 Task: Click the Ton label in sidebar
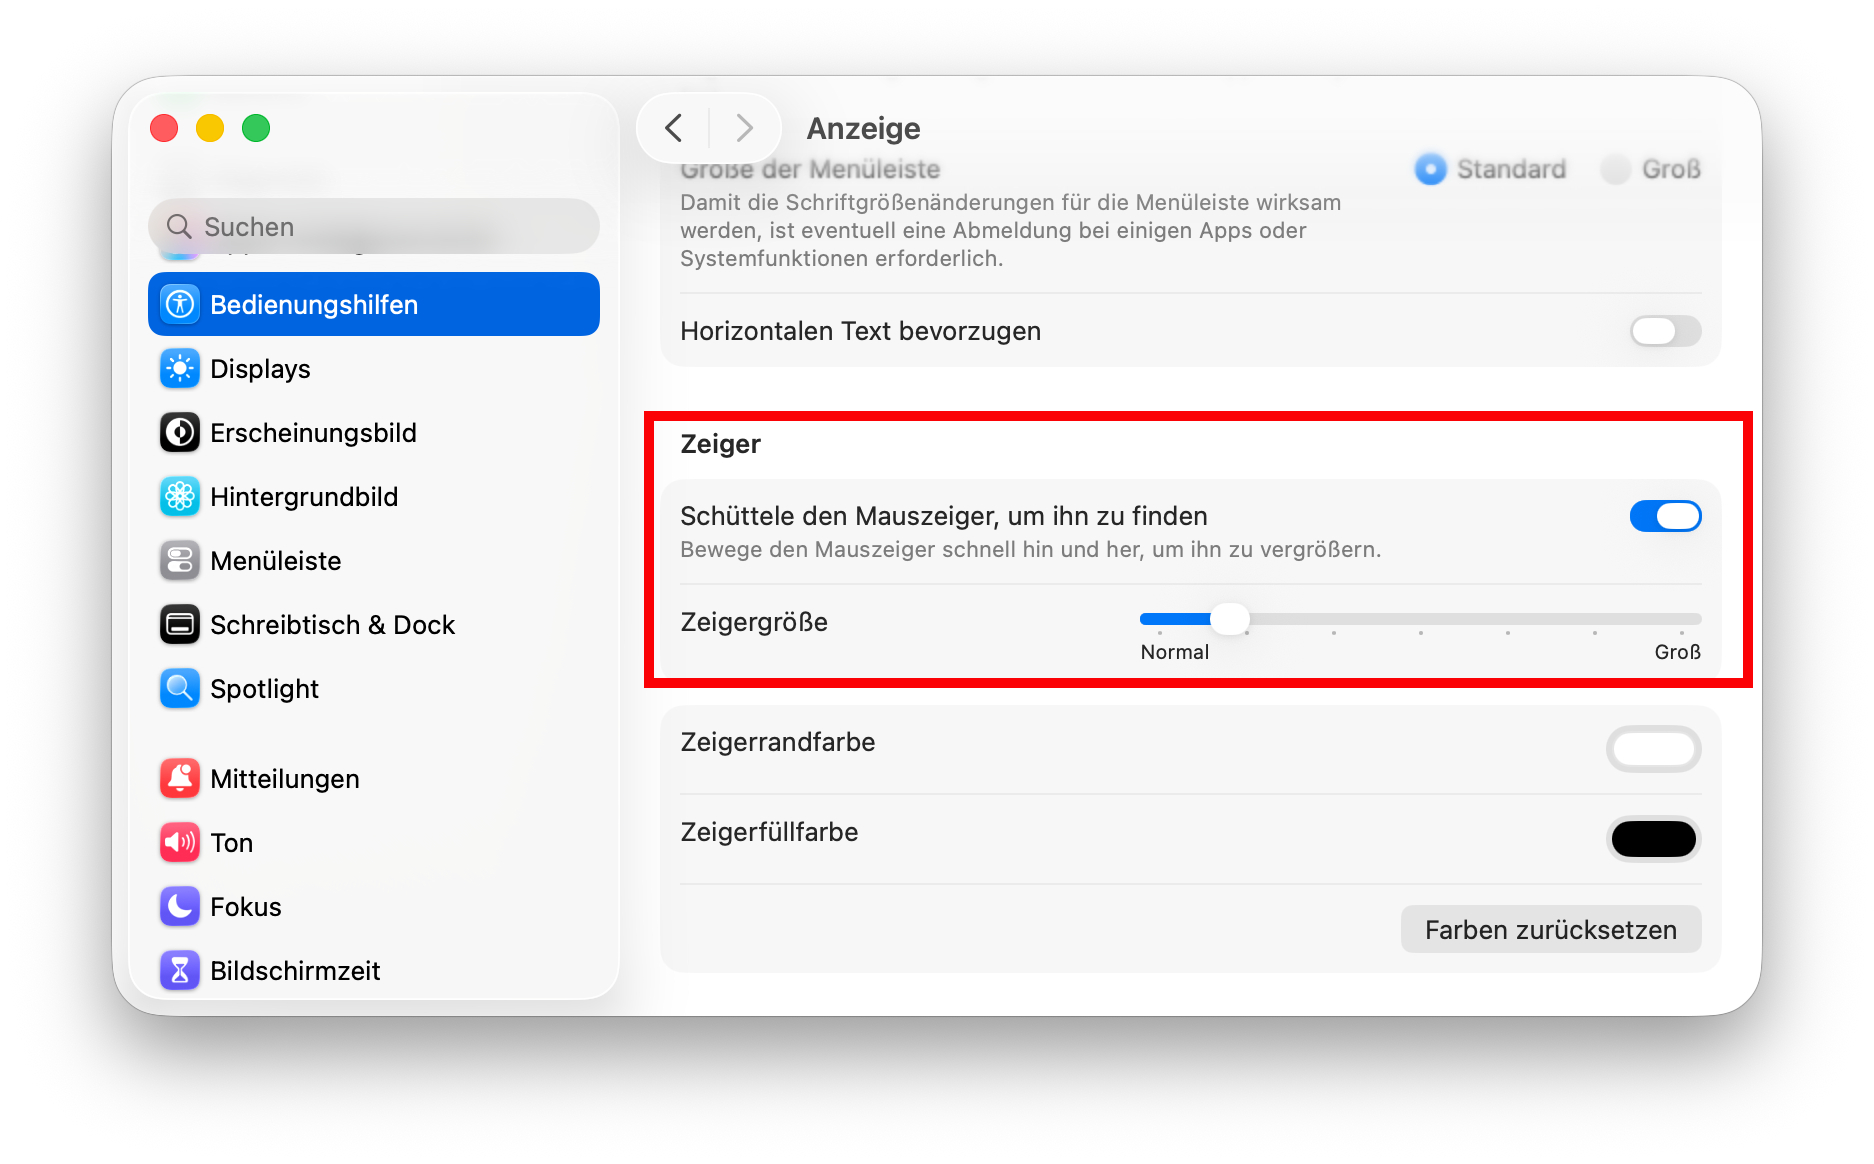click(232, 843)
